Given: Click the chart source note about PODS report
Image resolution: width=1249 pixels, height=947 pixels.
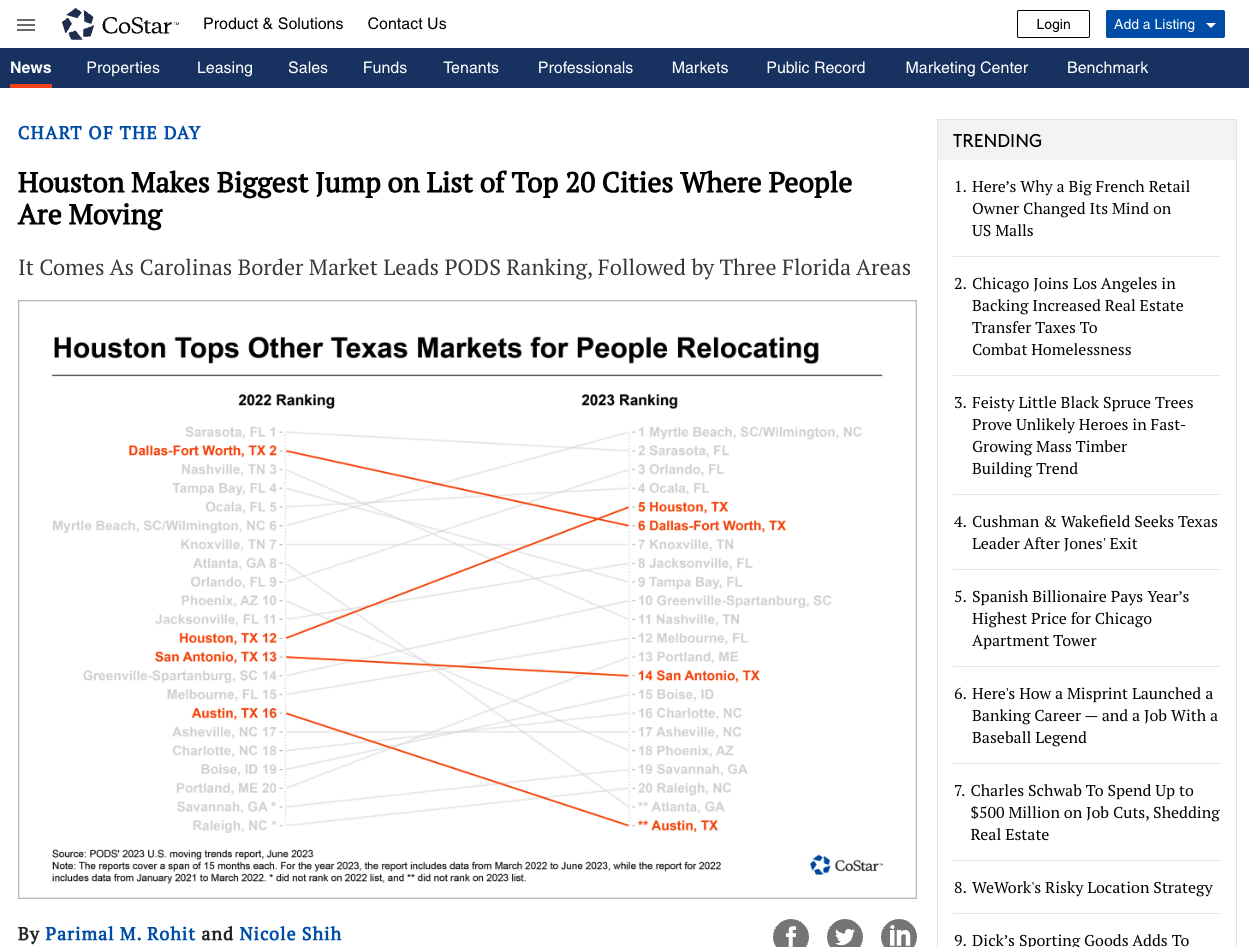Looking at the screenshot, I should [386, 866].
